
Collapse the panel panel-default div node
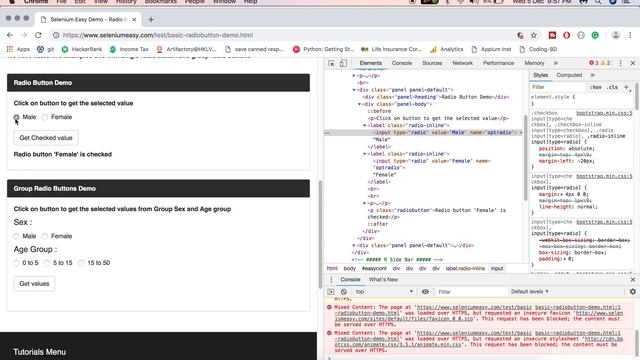354,90
